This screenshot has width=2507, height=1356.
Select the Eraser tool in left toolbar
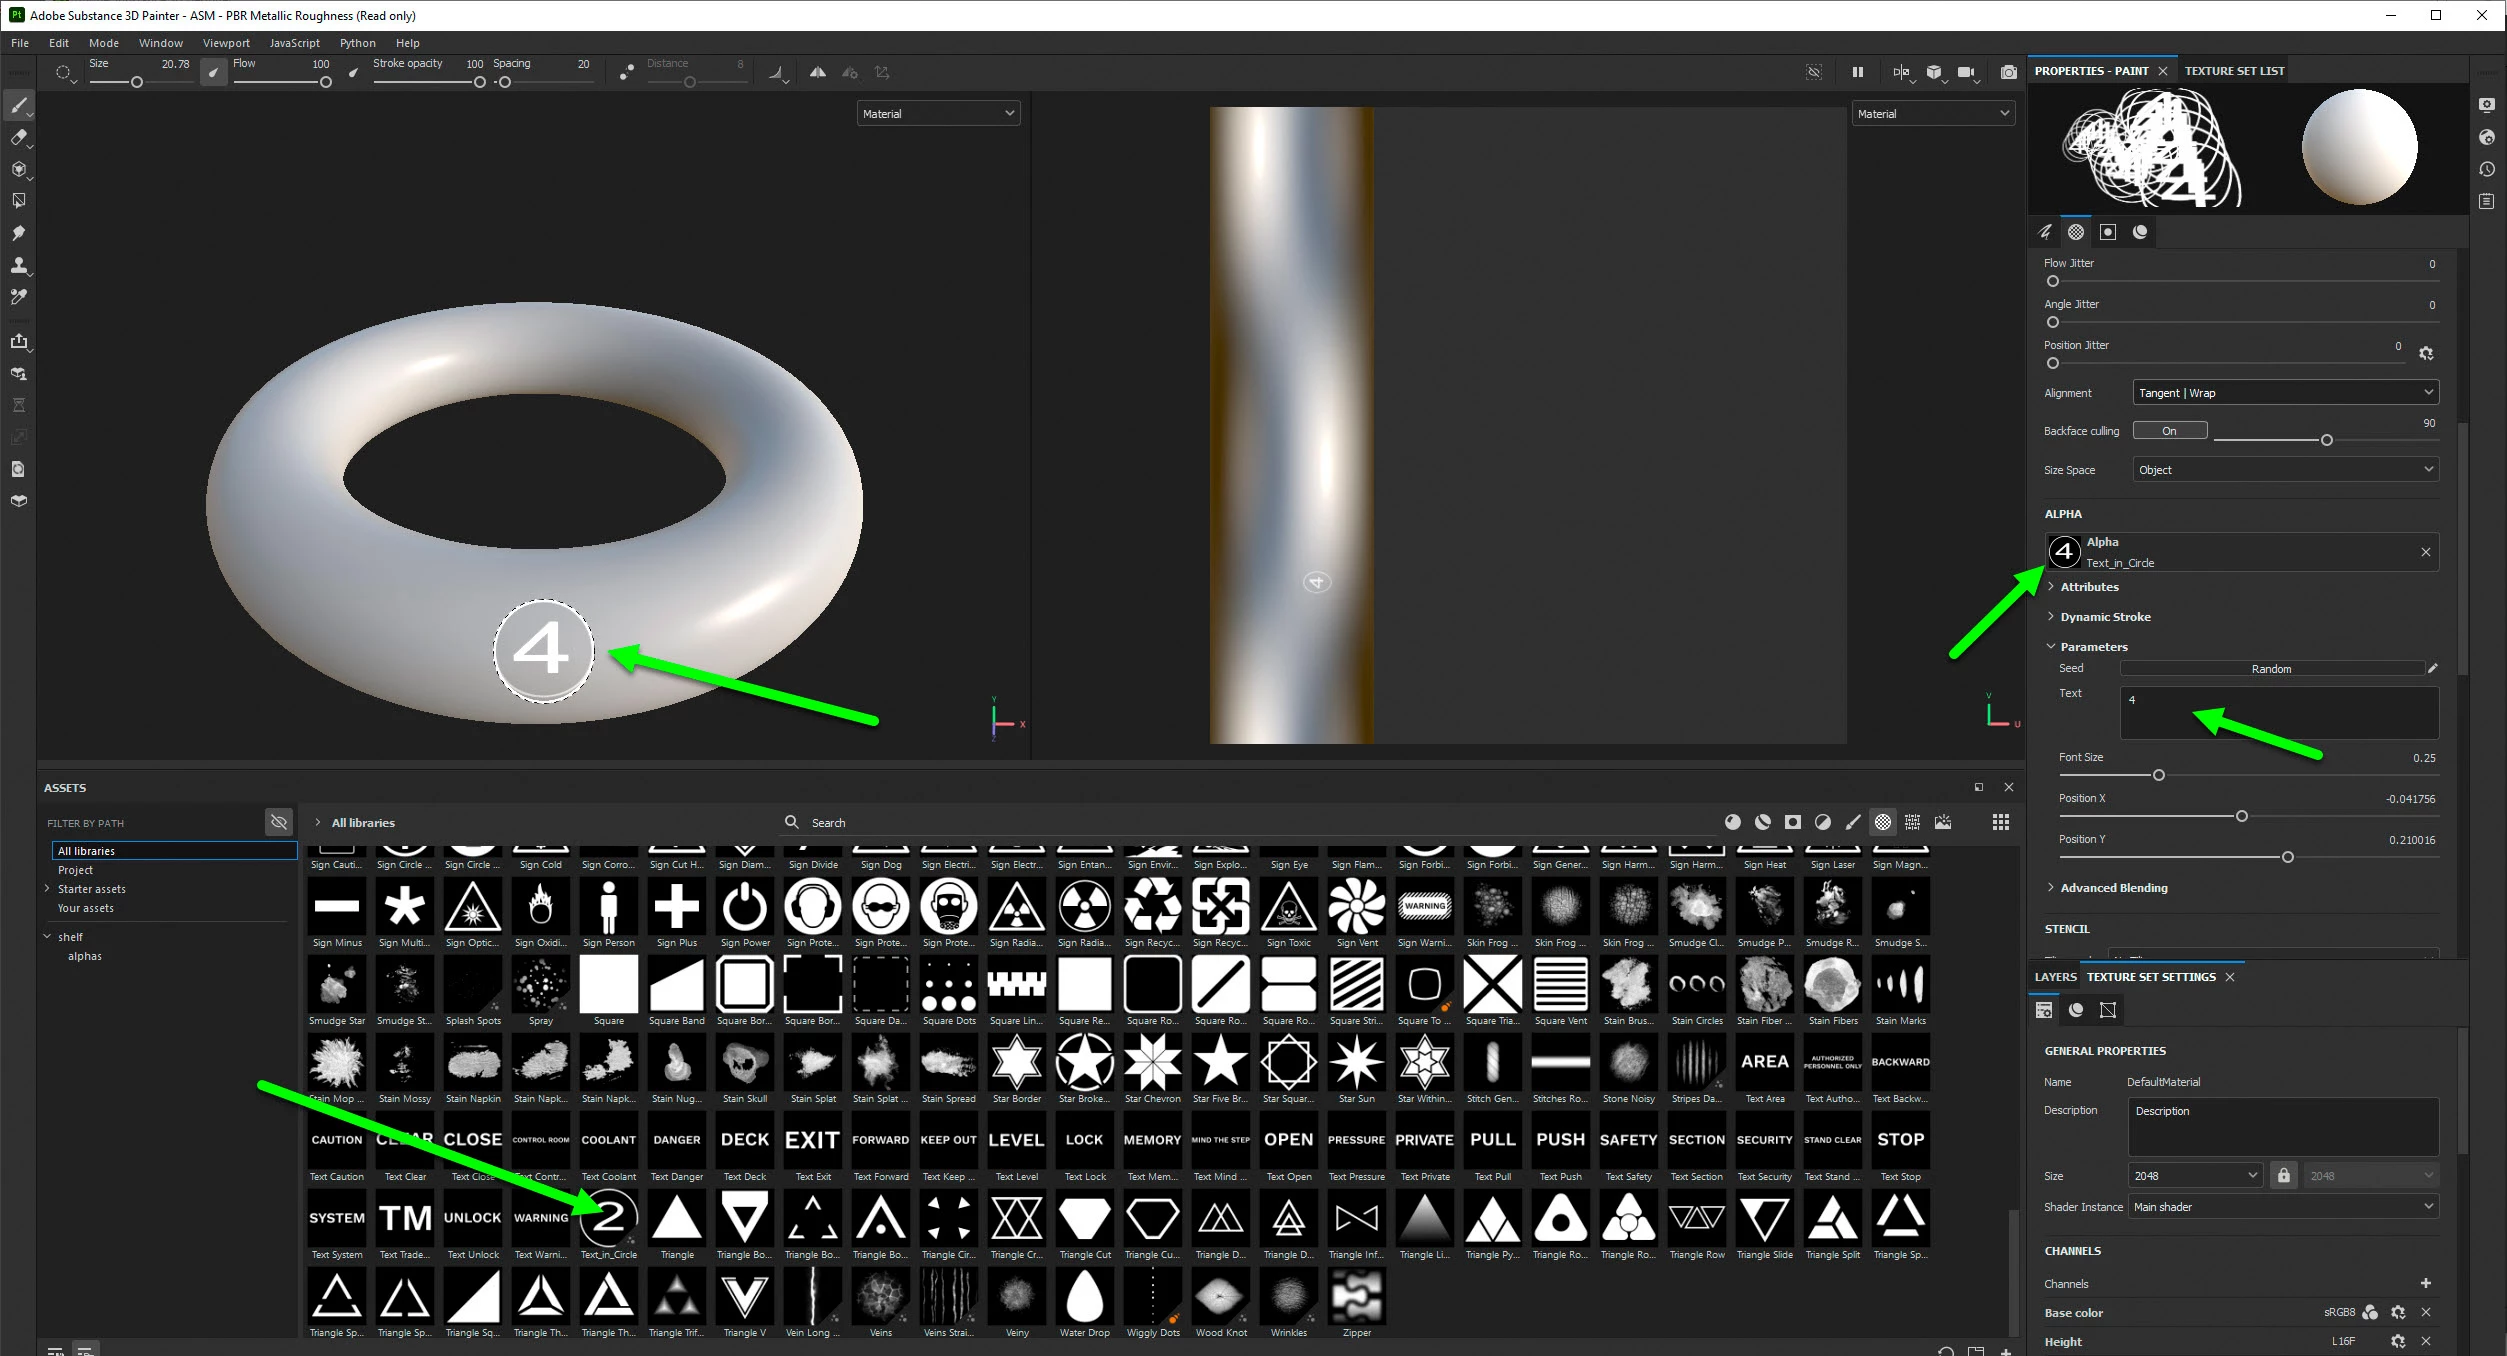point(18,137)
